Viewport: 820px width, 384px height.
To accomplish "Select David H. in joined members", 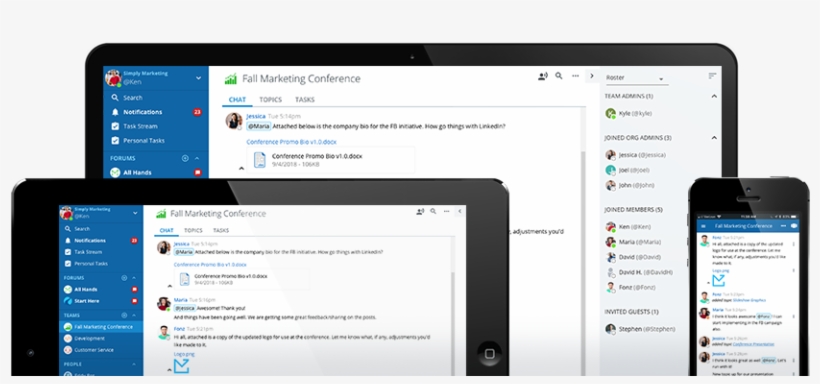I will (639, 273).
